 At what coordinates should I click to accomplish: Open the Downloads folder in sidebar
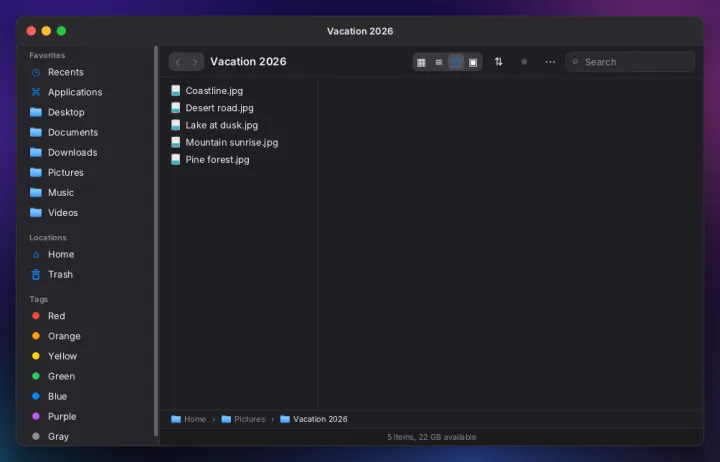[90, 152]
